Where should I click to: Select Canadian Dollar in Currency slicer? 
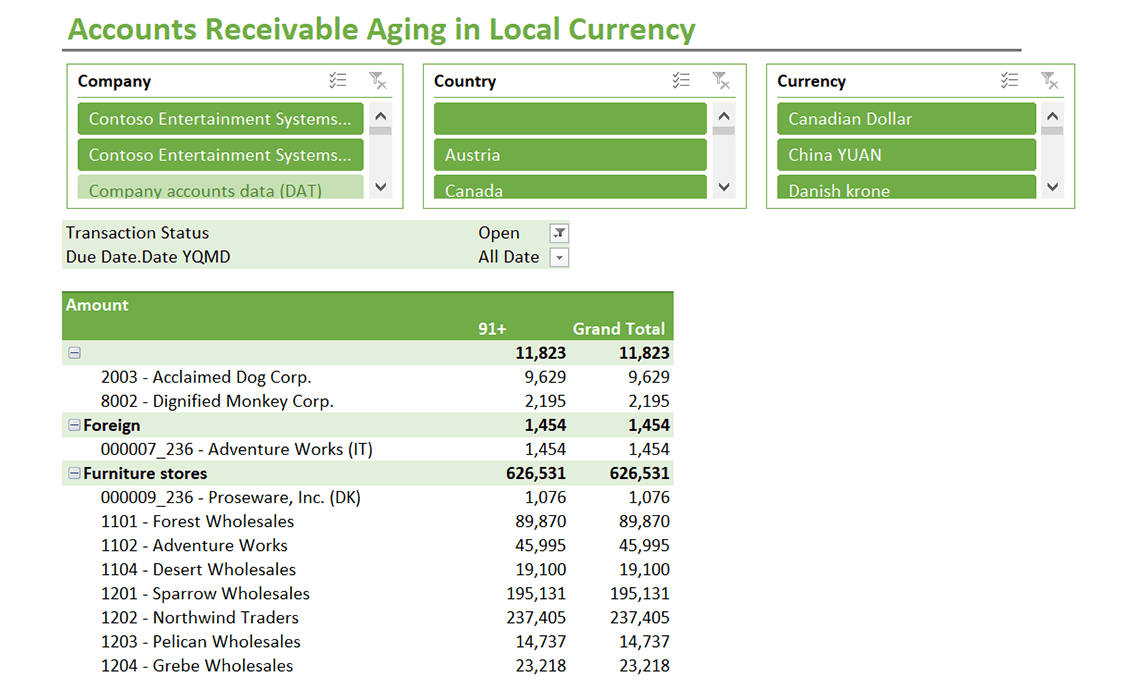coord(906,118)
